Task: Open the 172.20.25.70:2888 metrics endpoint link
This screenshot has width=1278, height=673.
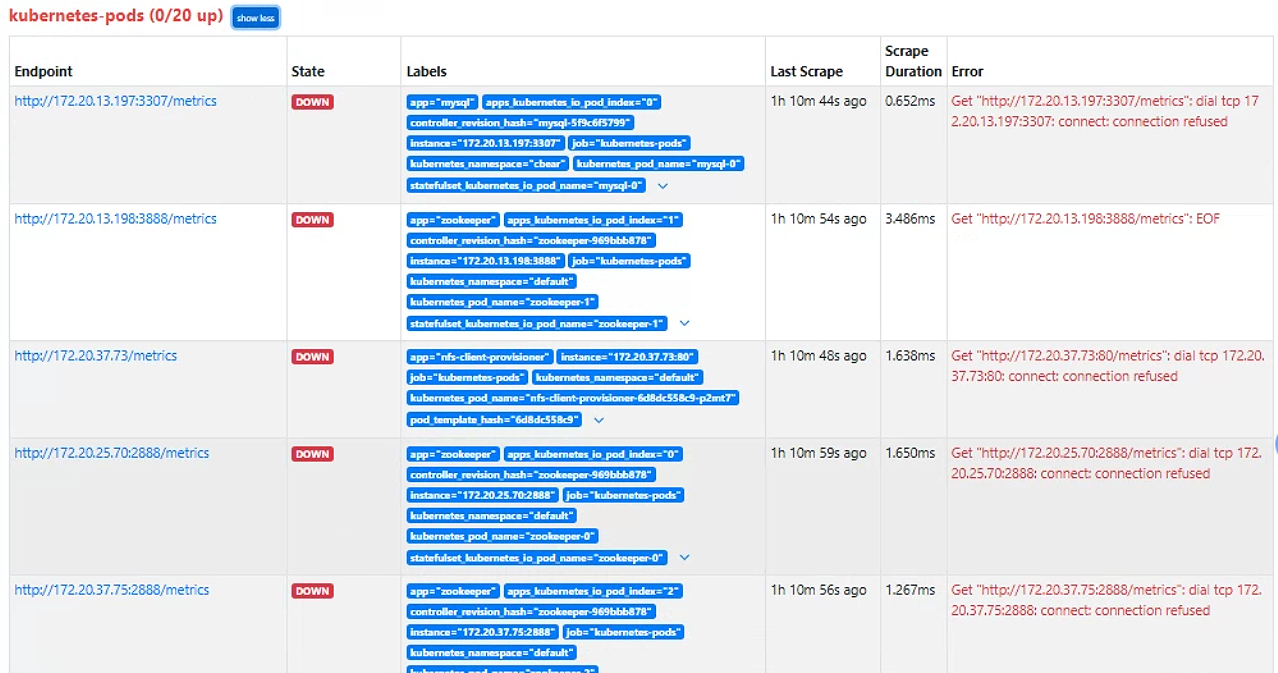Action: click(x=112, y=452)
